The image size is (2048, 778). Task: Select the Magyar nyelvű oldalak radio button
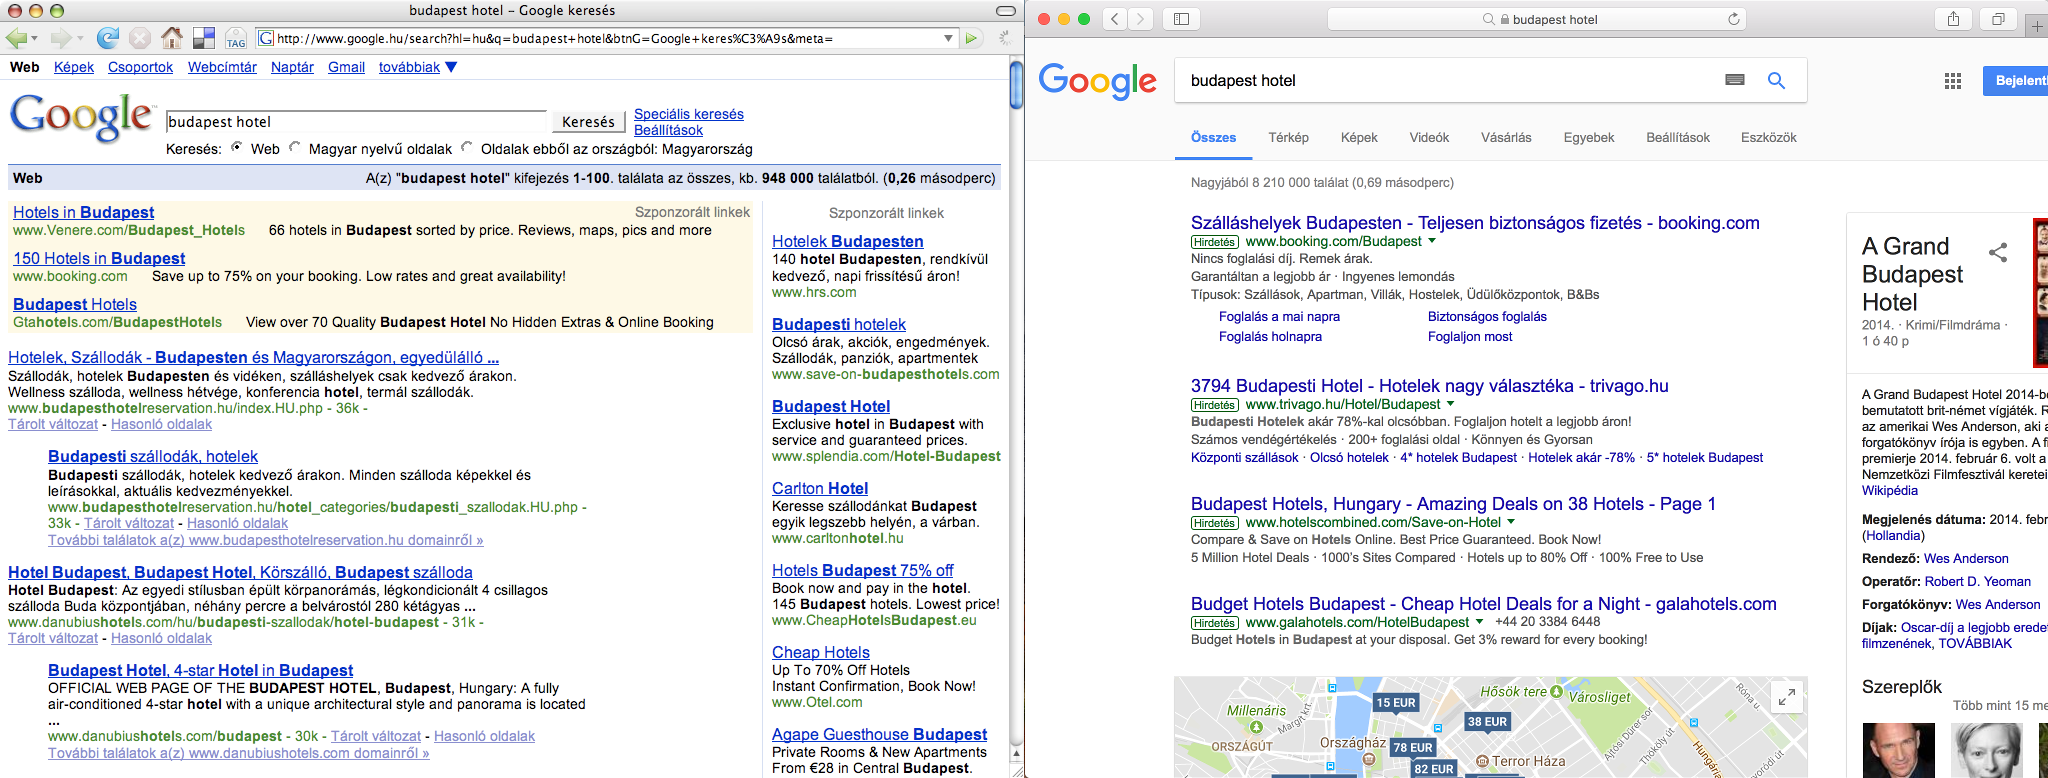tap(295, 147)
